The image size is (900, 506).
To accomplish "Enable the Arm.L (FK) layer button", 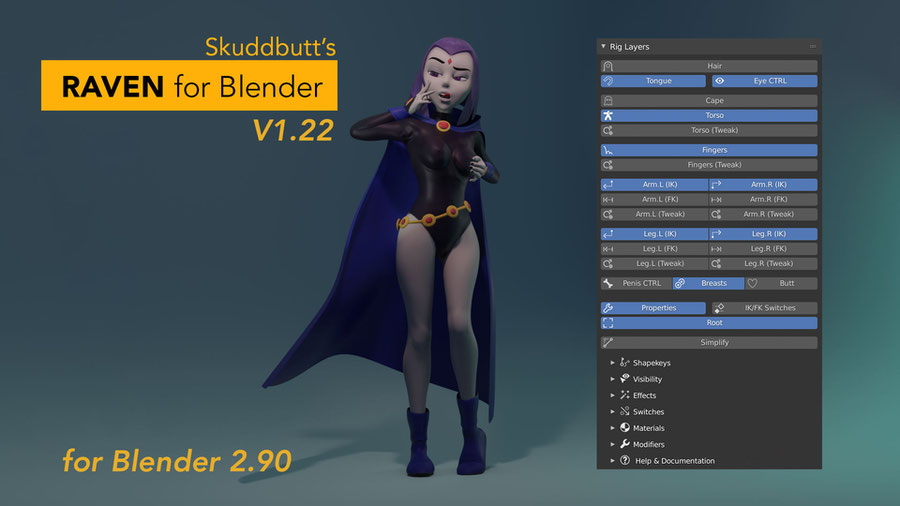I will (654, 199).
